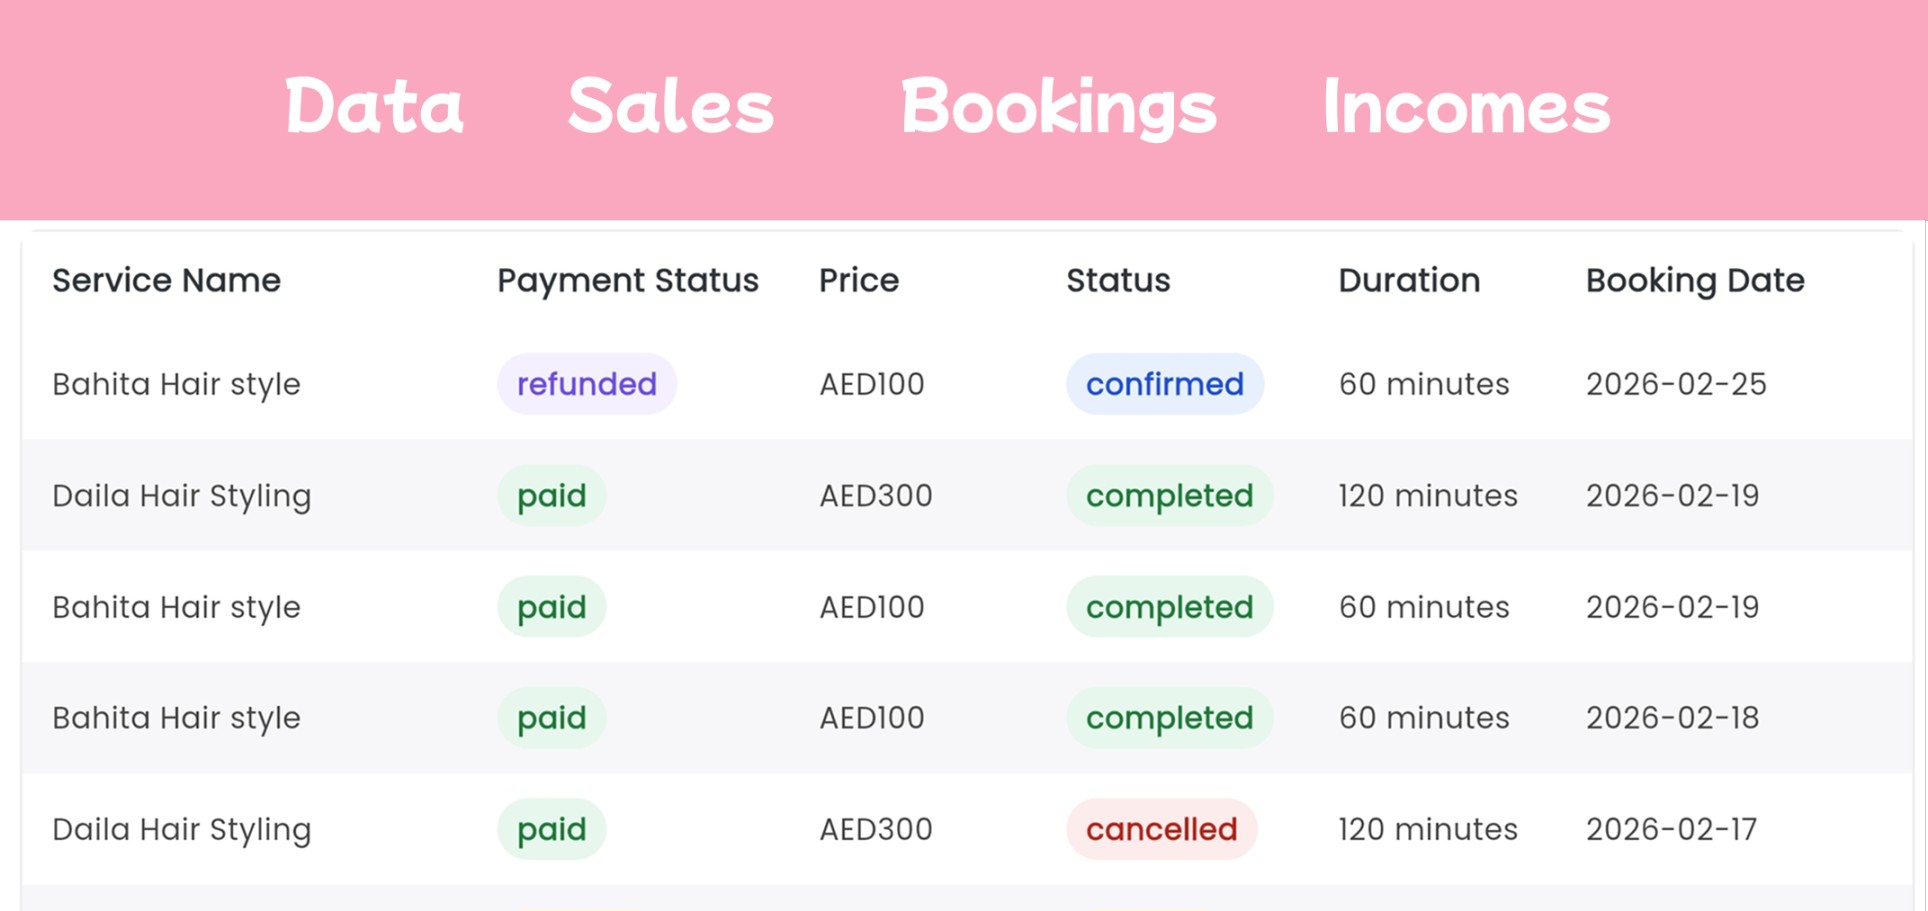This screenshot has width=1928, height=911.
Task: Sort by the Booking Date column header
Action: click(x=1695, y=281)
